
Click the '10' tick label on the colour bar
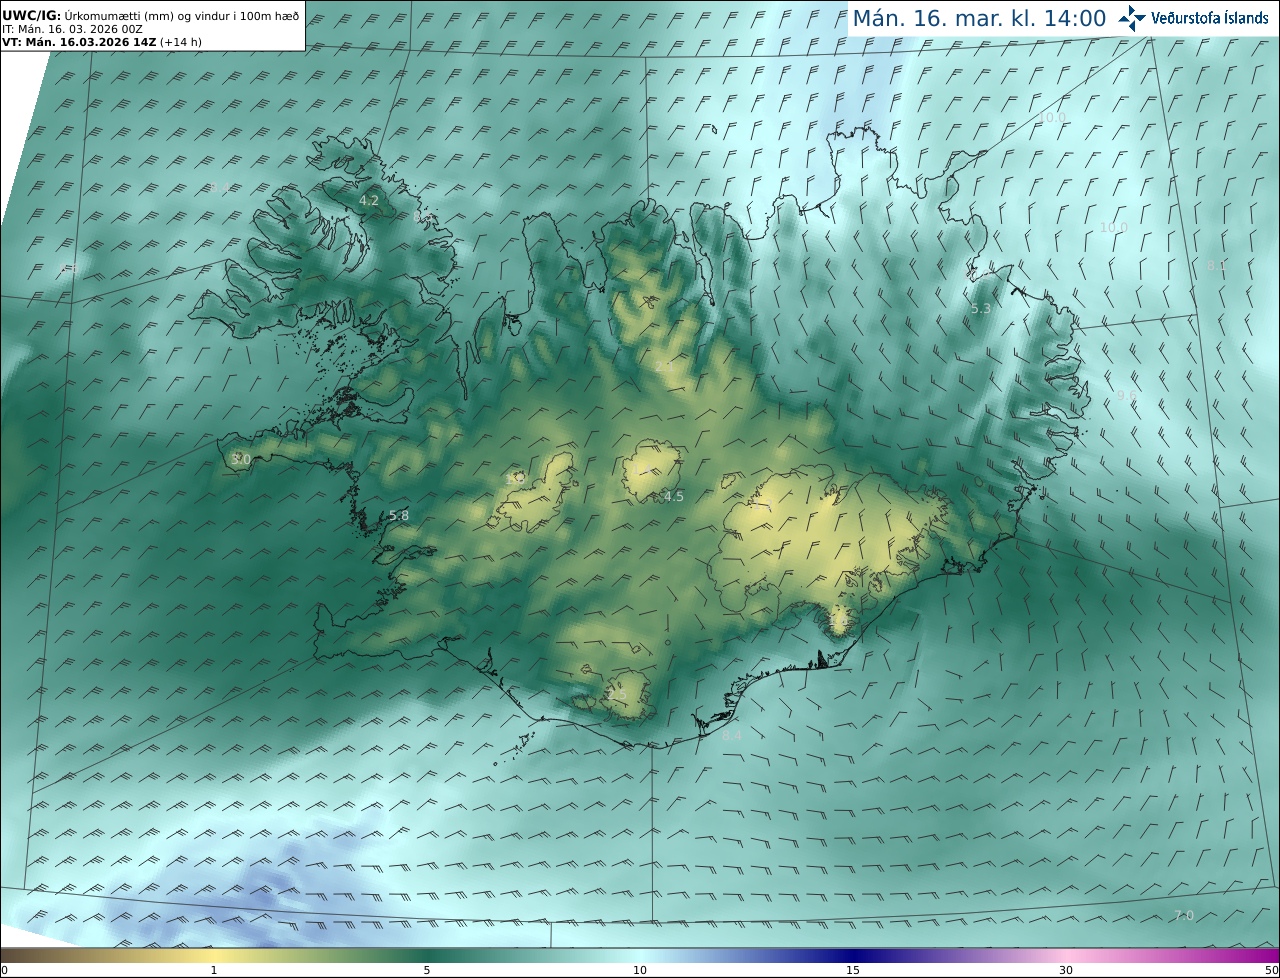pos(640,970)
